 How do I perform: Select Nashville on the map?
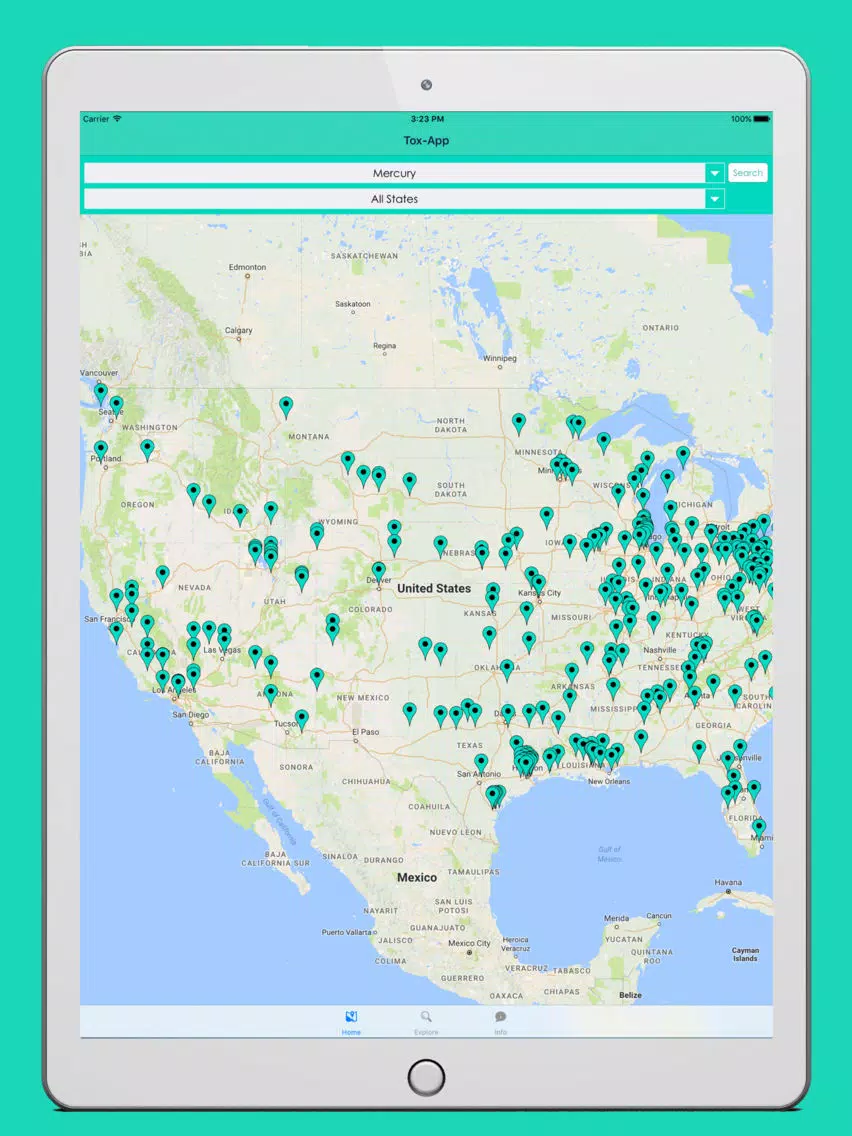pos(659,650)
